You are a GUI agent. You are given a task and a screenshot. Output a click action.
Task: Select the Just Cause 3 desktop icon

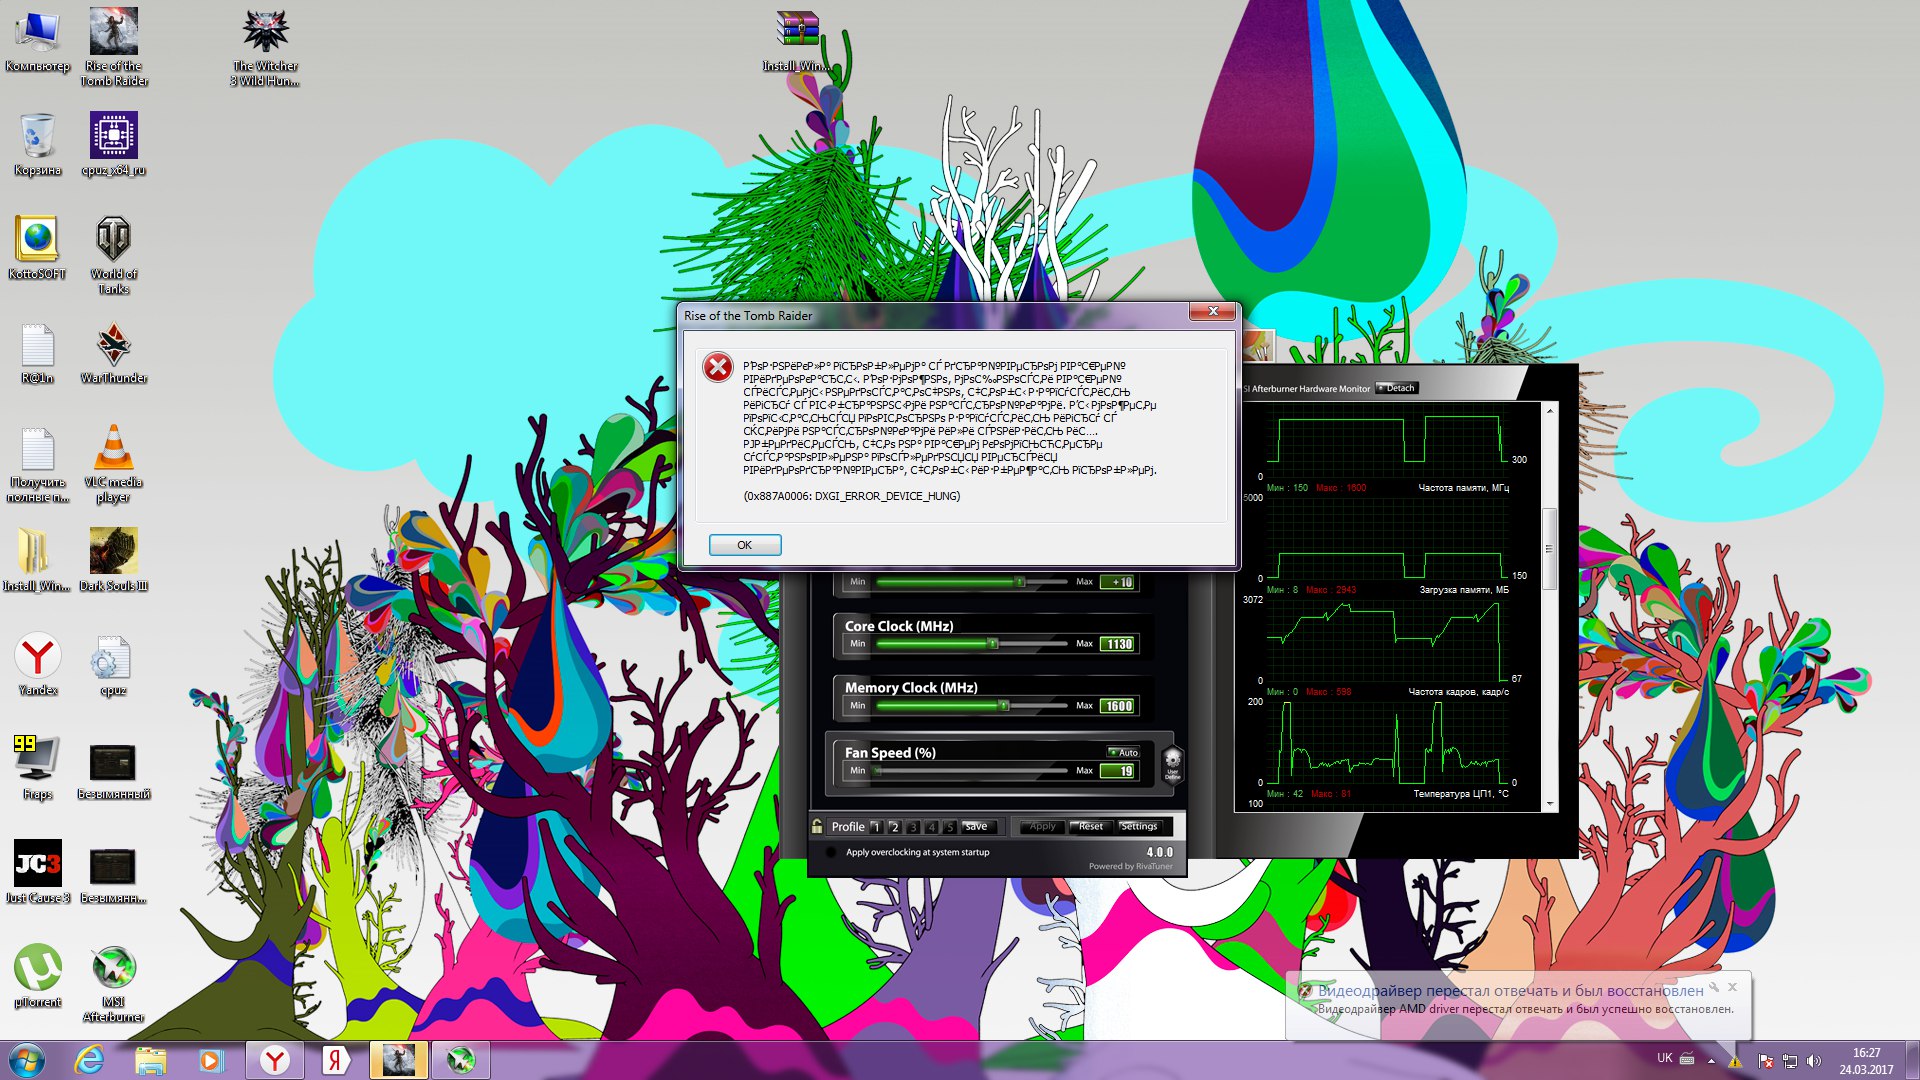(38, 871)
